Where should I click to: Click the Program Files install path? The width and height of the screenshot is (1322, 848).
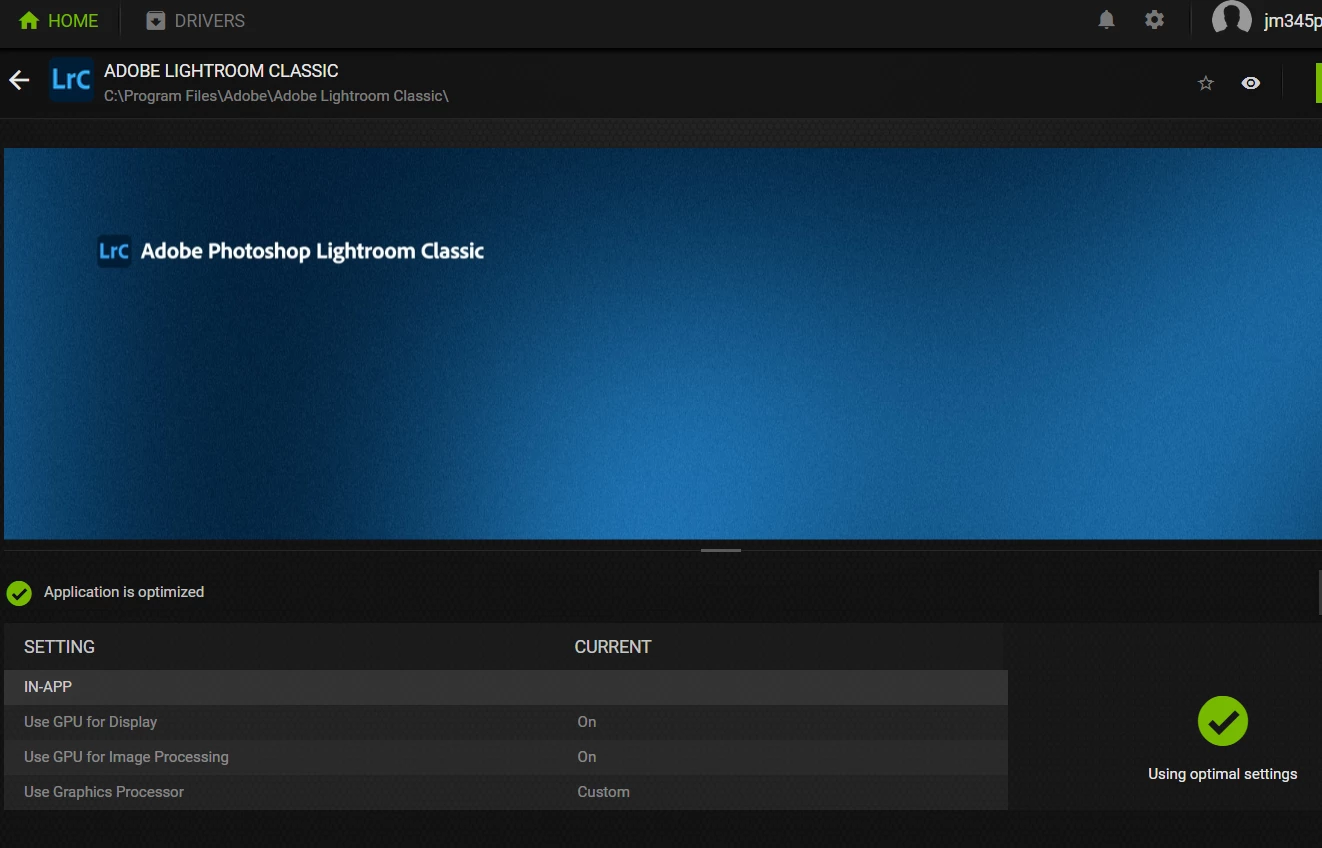tap(276, 96)
